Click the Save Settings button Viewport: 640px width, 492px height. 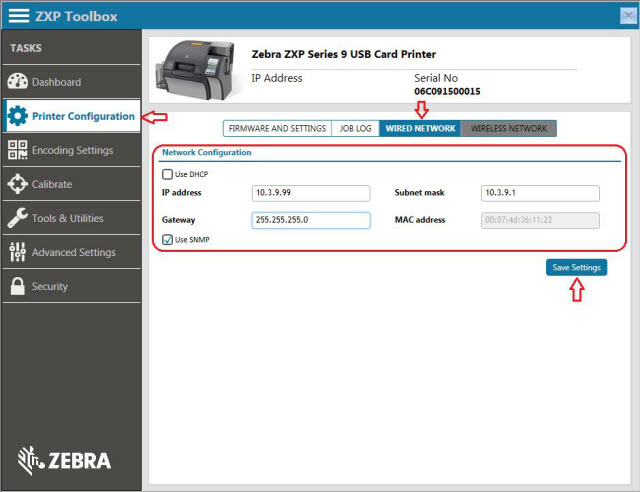576,267
